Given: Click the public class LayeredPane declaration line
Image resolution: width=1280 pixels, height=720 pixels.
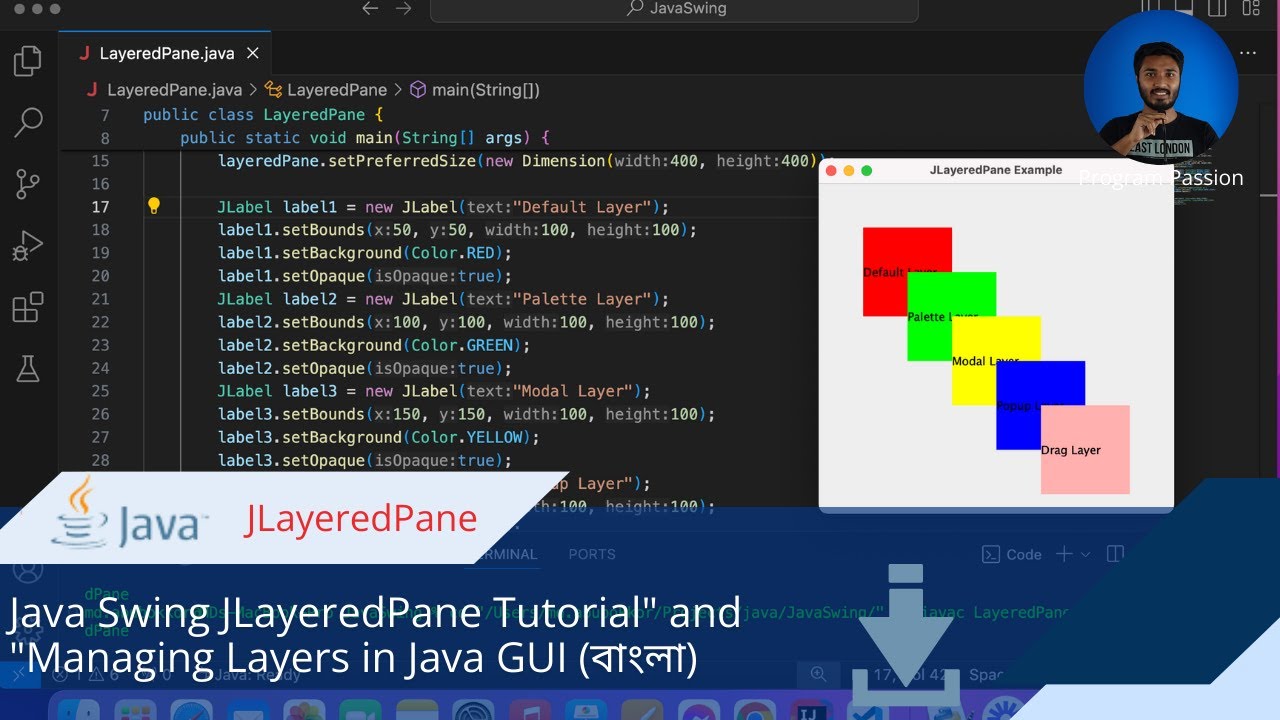Looking at the screenshot, I should click(263, 115).
